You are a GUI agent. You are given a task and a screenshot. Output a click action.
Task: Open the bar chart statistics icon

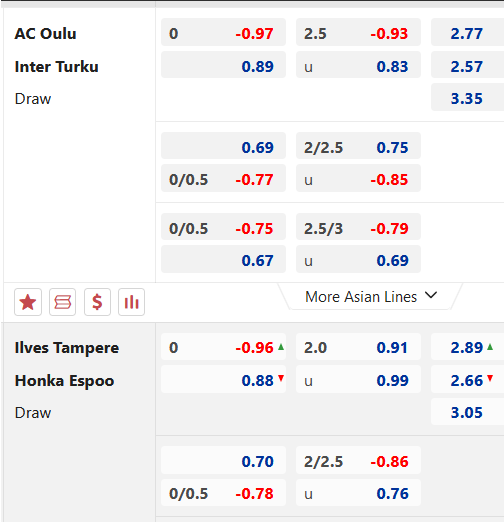(131, 302)
